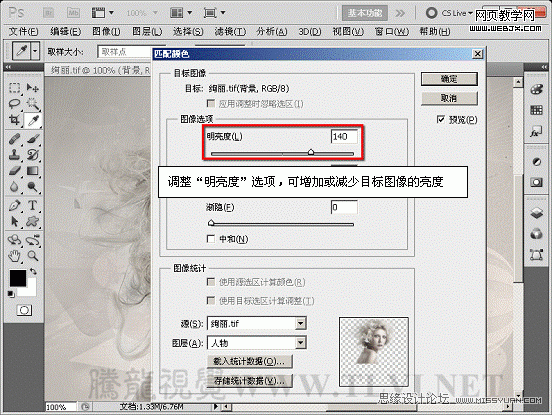Open the eyedropper tool preset dropdown
Image resolution: width=552 pixels, height=415 pixels.
[x=34, y=51]
